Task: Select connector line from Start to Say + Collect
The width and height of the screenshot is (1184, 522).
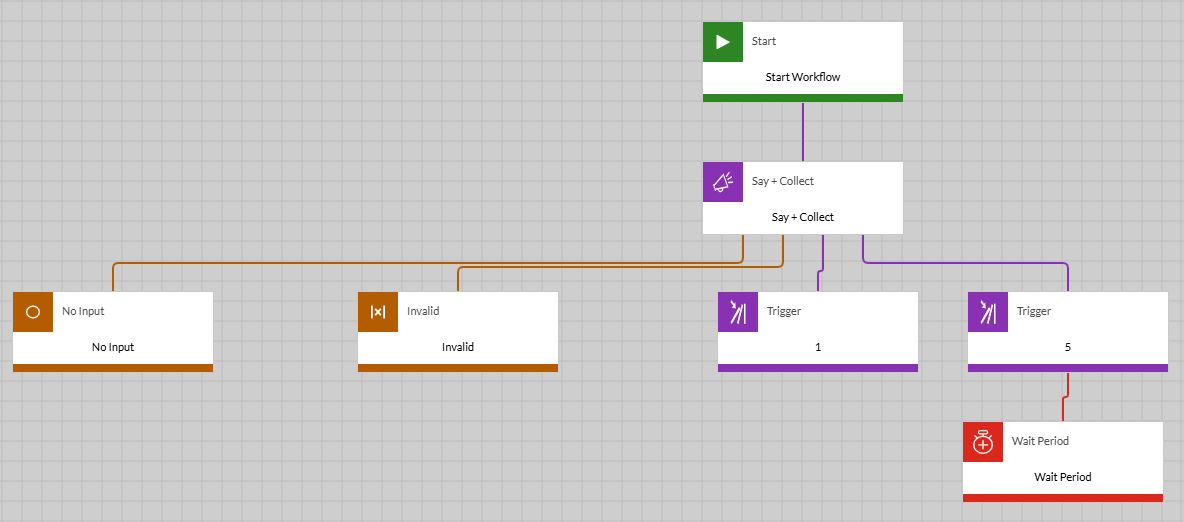Action: point(803,132)
